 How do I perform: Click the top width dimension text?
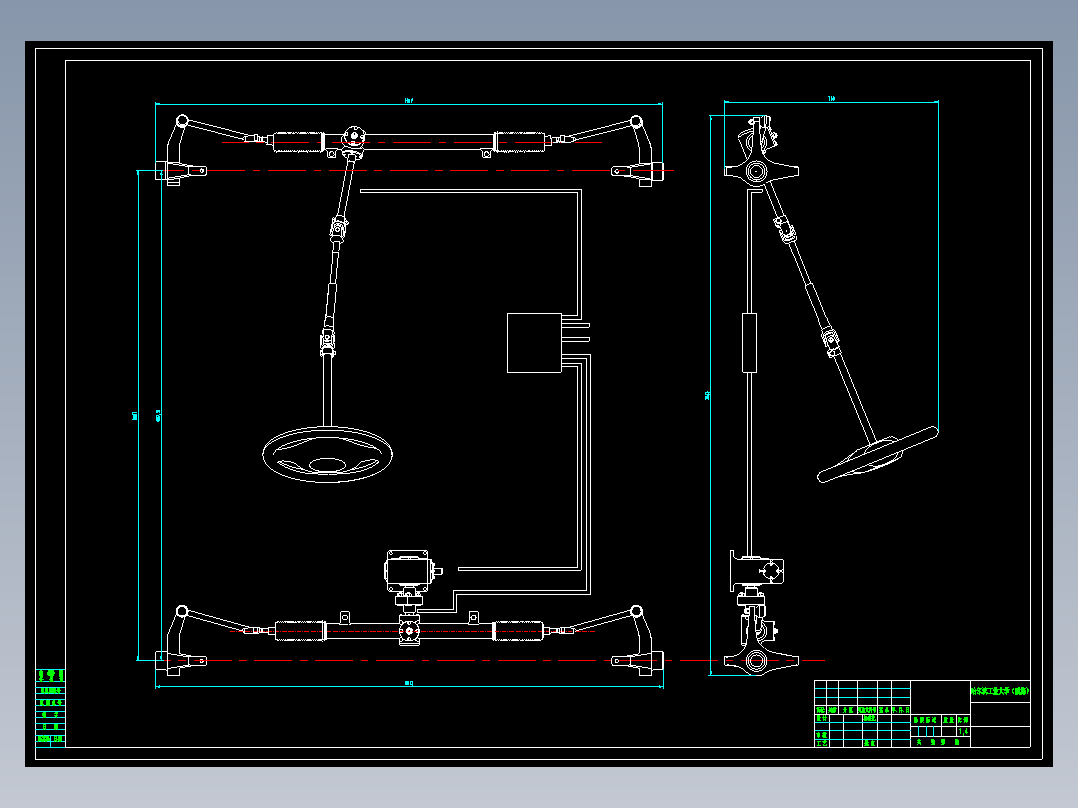coord(409,100)
